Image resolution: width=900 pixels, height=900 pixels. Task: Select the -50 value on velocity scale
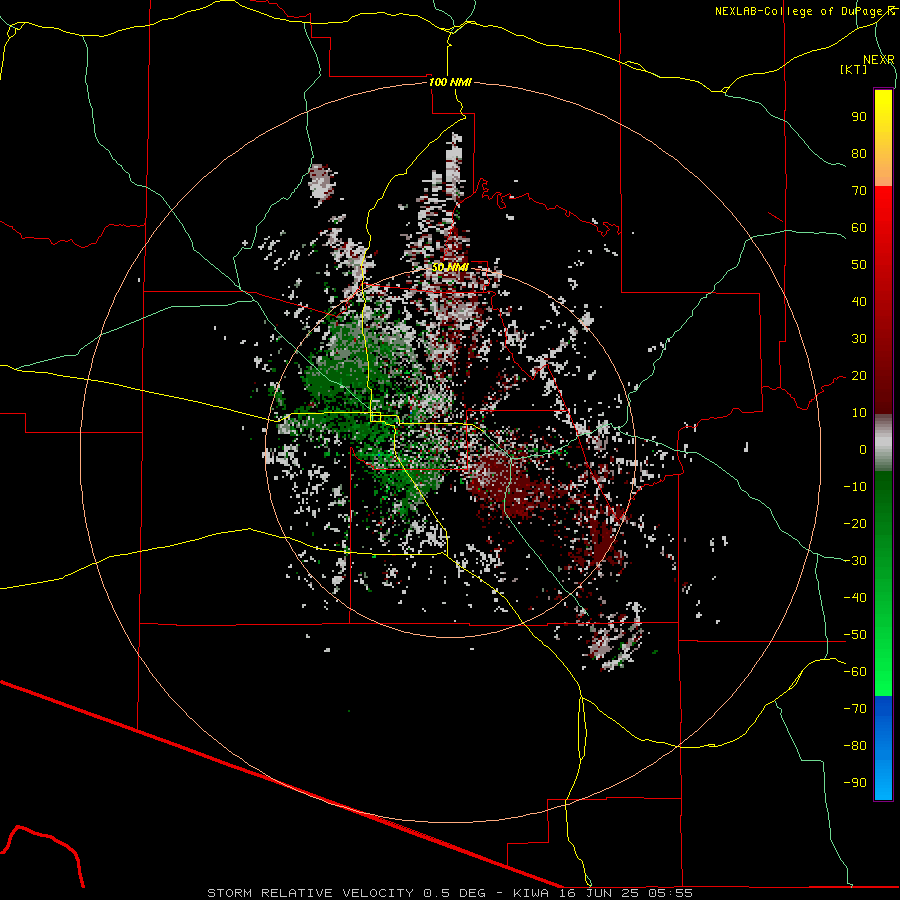(855, 635)
